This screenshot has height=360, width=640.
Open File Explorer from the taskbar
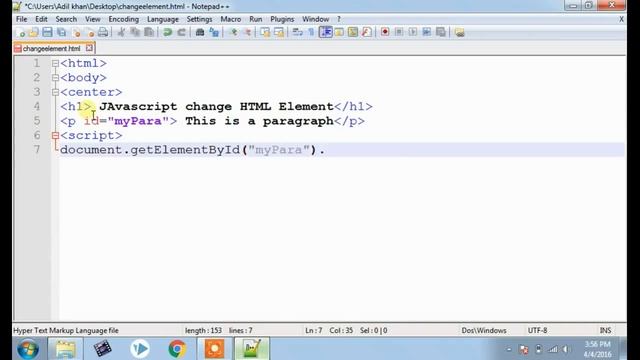pos(65,349)
